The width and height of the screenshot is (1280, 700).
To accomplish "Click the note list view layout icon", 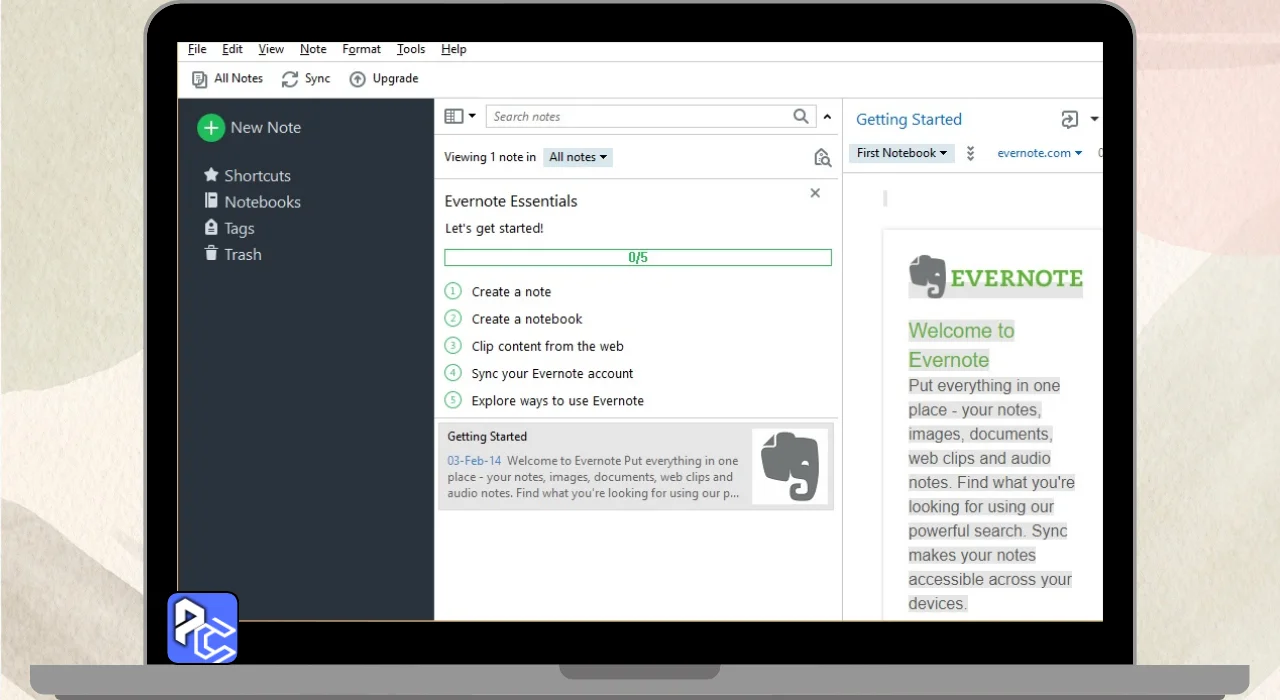I will point(453,116).
